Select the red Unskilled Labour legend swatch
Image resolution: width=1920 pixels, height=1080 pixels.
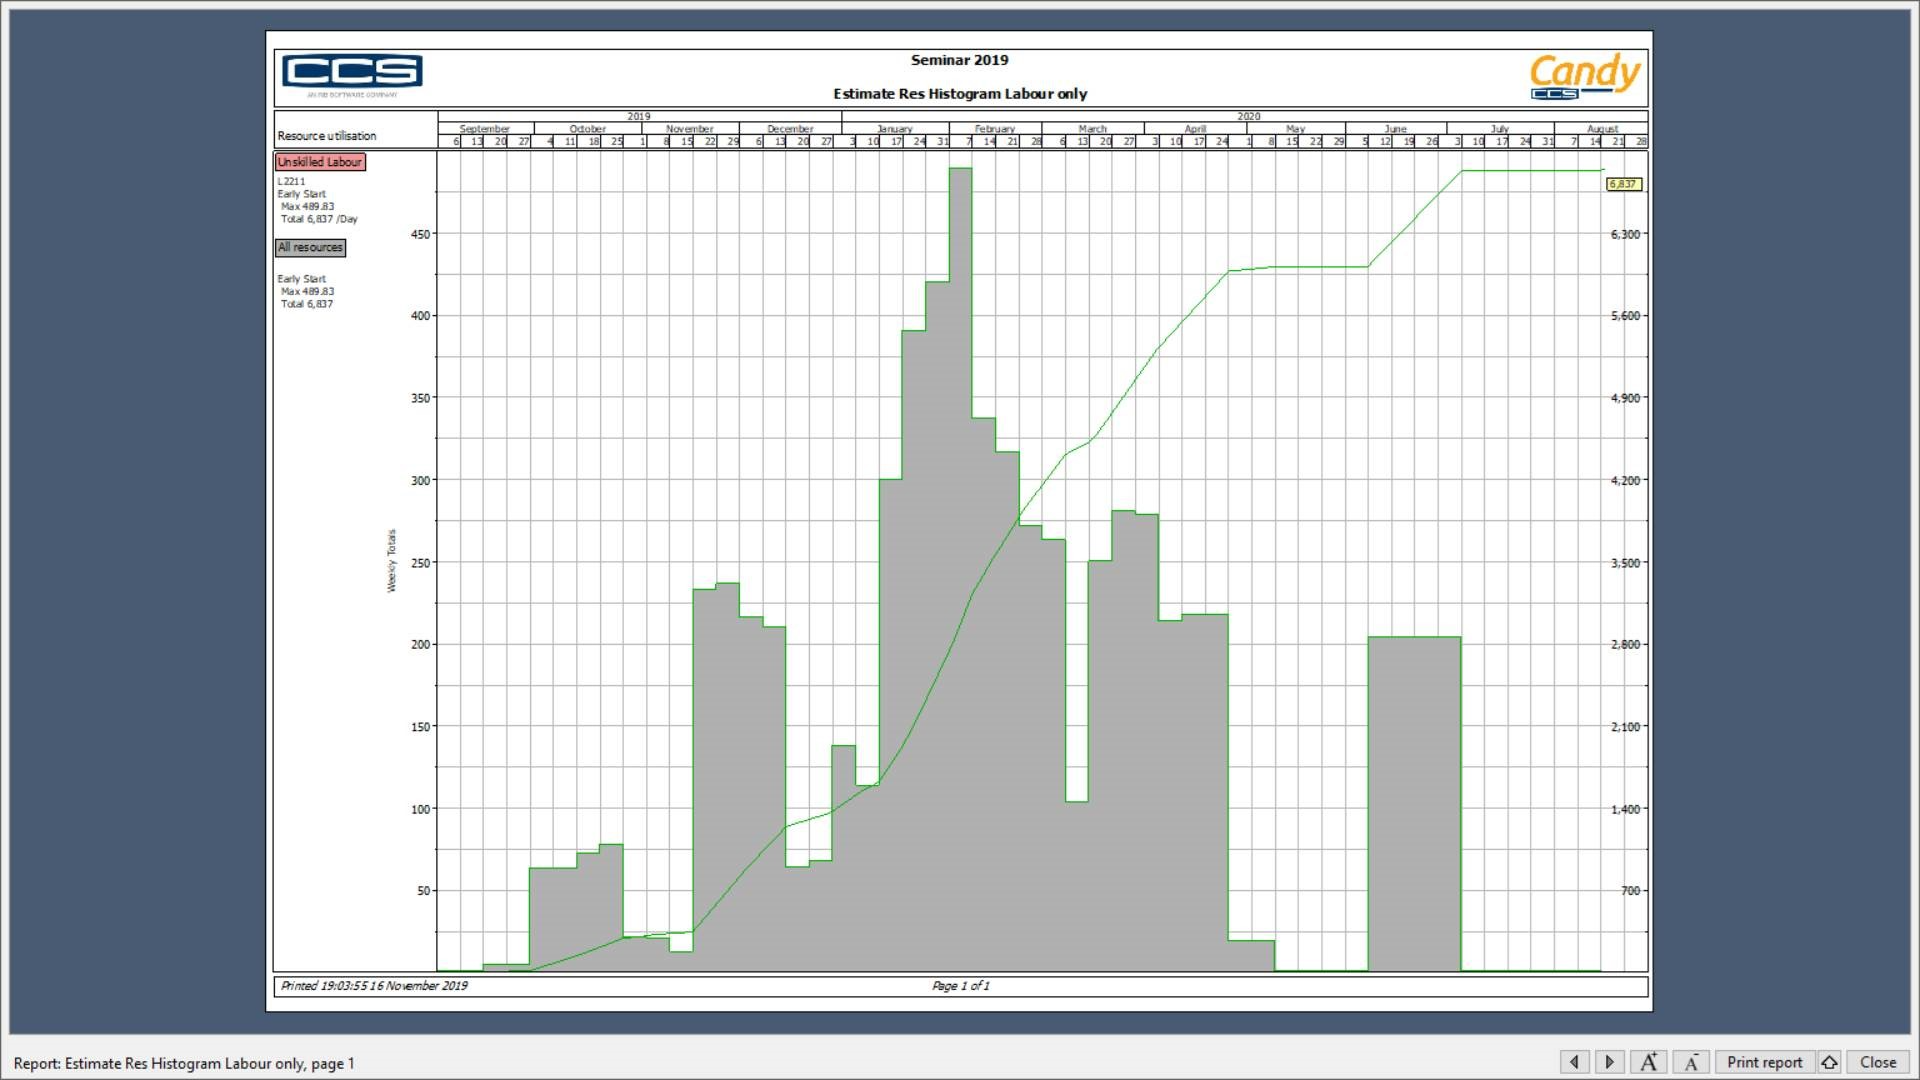coord(320,162)
